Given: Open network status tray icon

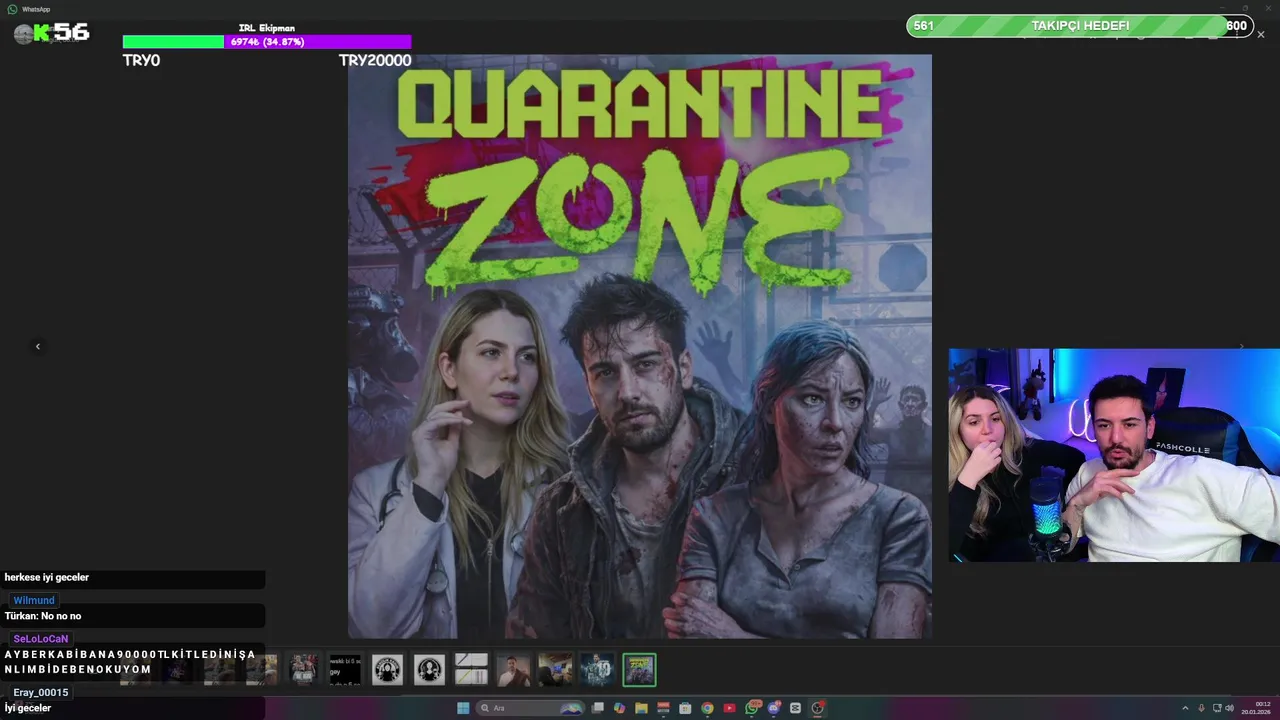Looking at the screenshot, I should (1217, 708).
